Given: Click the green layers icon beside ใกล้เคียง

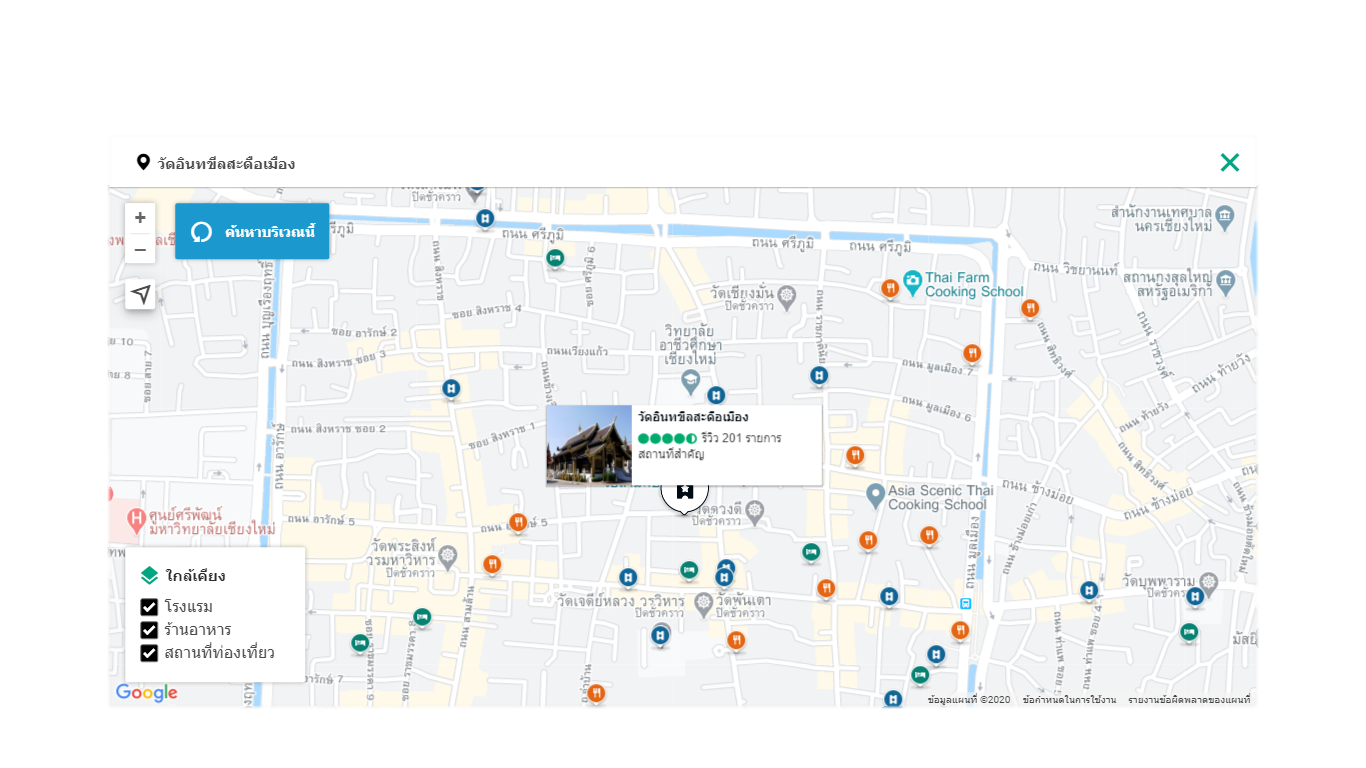Looking at the screenshot, I should [x=149, y=575].
